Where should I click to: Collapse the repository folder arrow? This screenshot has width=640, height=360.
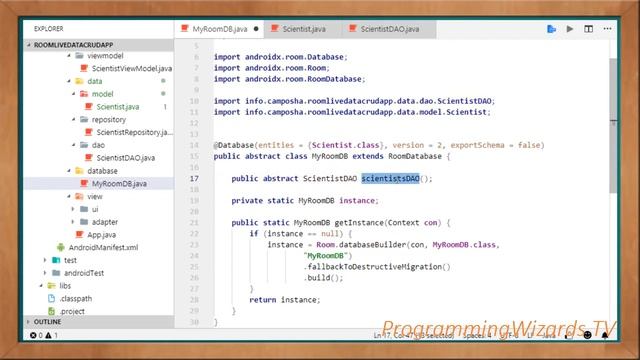point(74,120)
